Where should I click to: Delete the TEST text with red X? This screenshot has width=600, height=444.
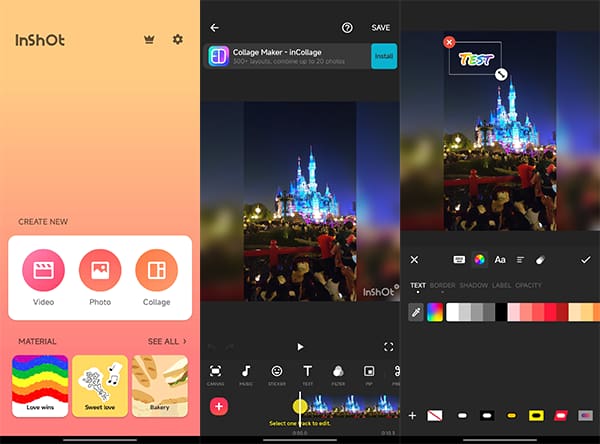449,42
